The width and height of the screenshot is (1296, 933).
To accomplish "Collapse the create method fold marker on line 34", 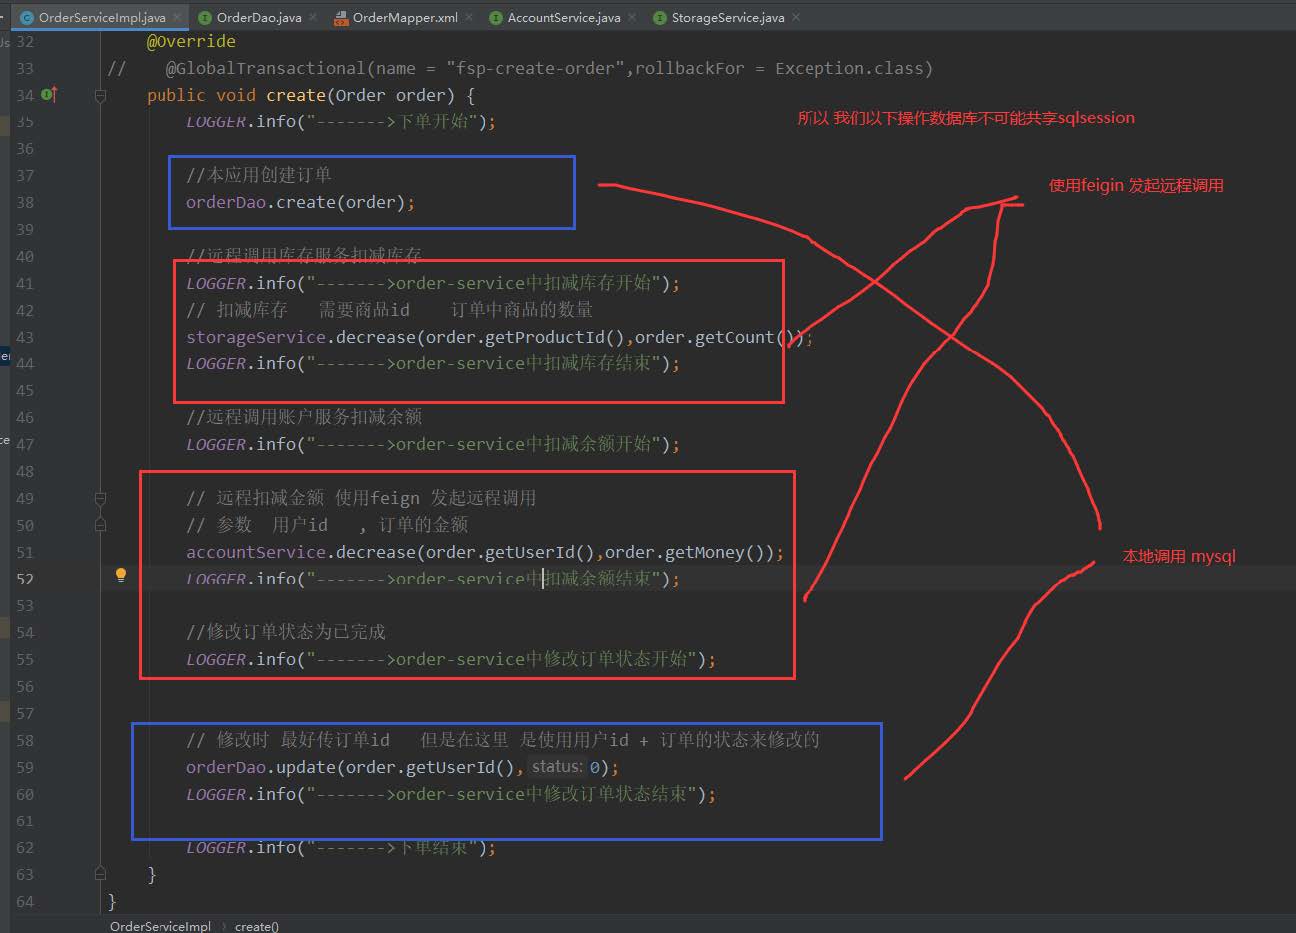I will click(x=100, y=95).
